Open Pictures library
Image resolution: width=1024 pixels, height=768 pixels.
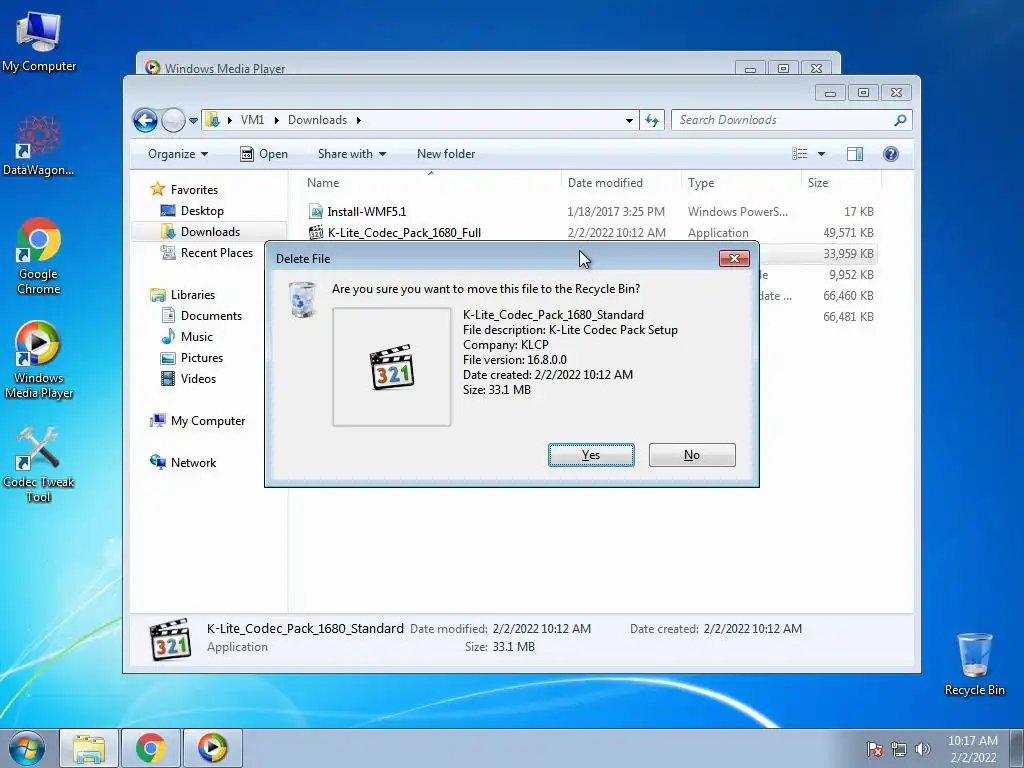click(x=202, y=358)
